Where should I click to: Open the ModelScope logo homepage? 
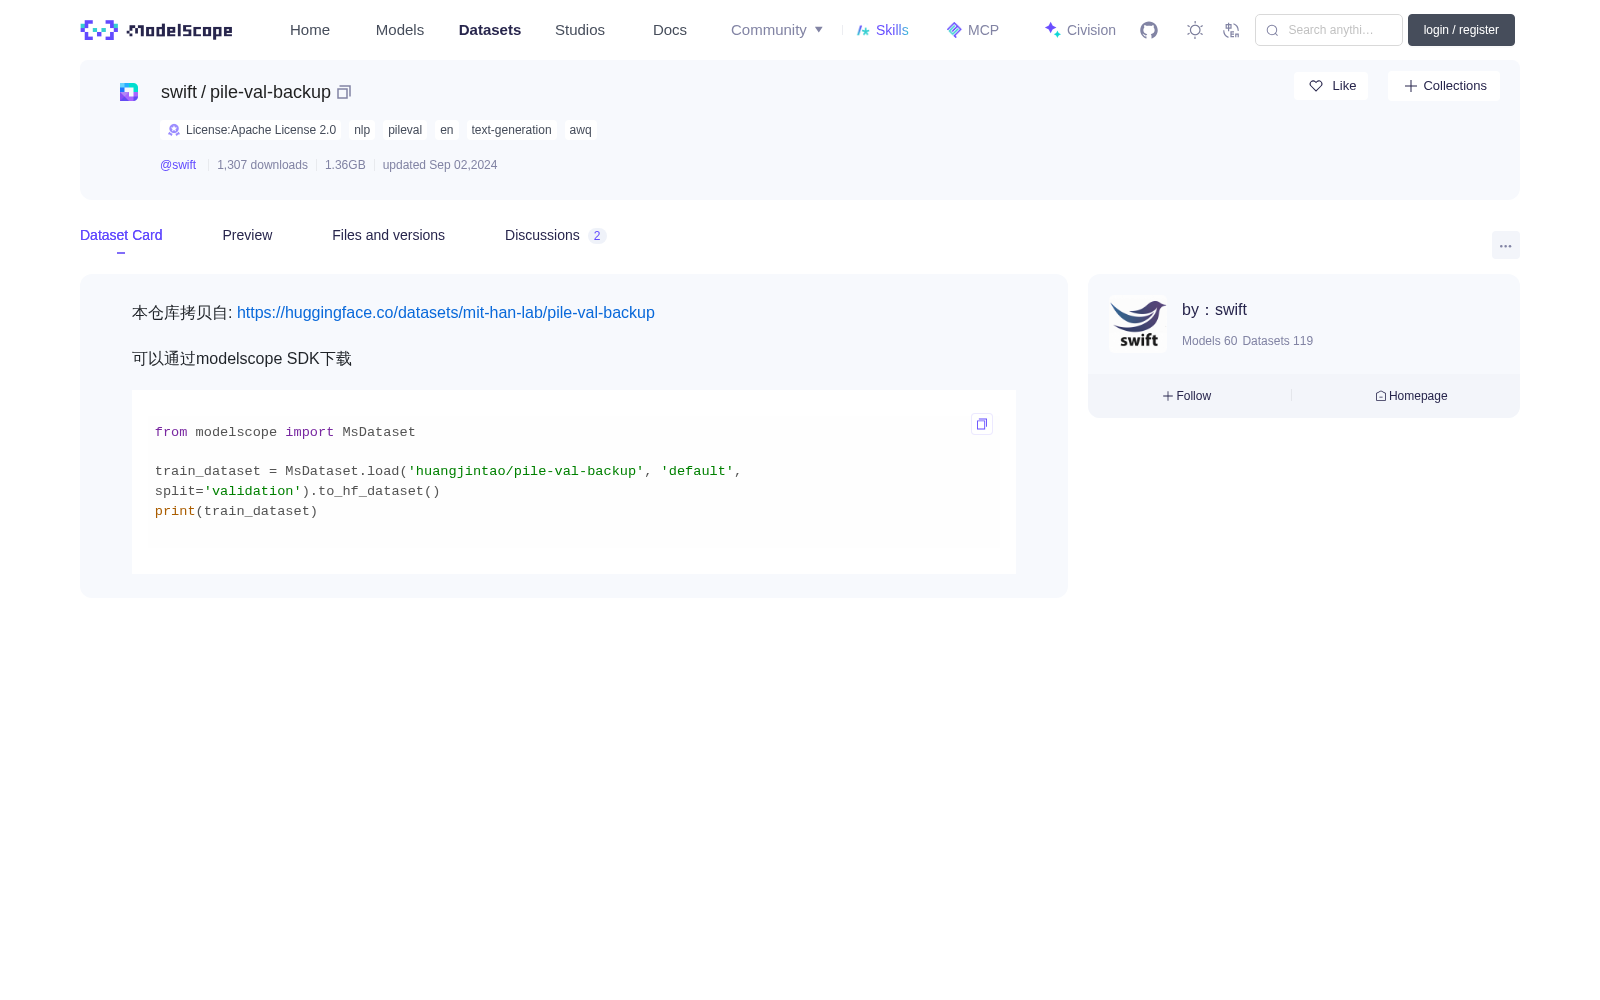pyautogui.click(x=157, y=30)
